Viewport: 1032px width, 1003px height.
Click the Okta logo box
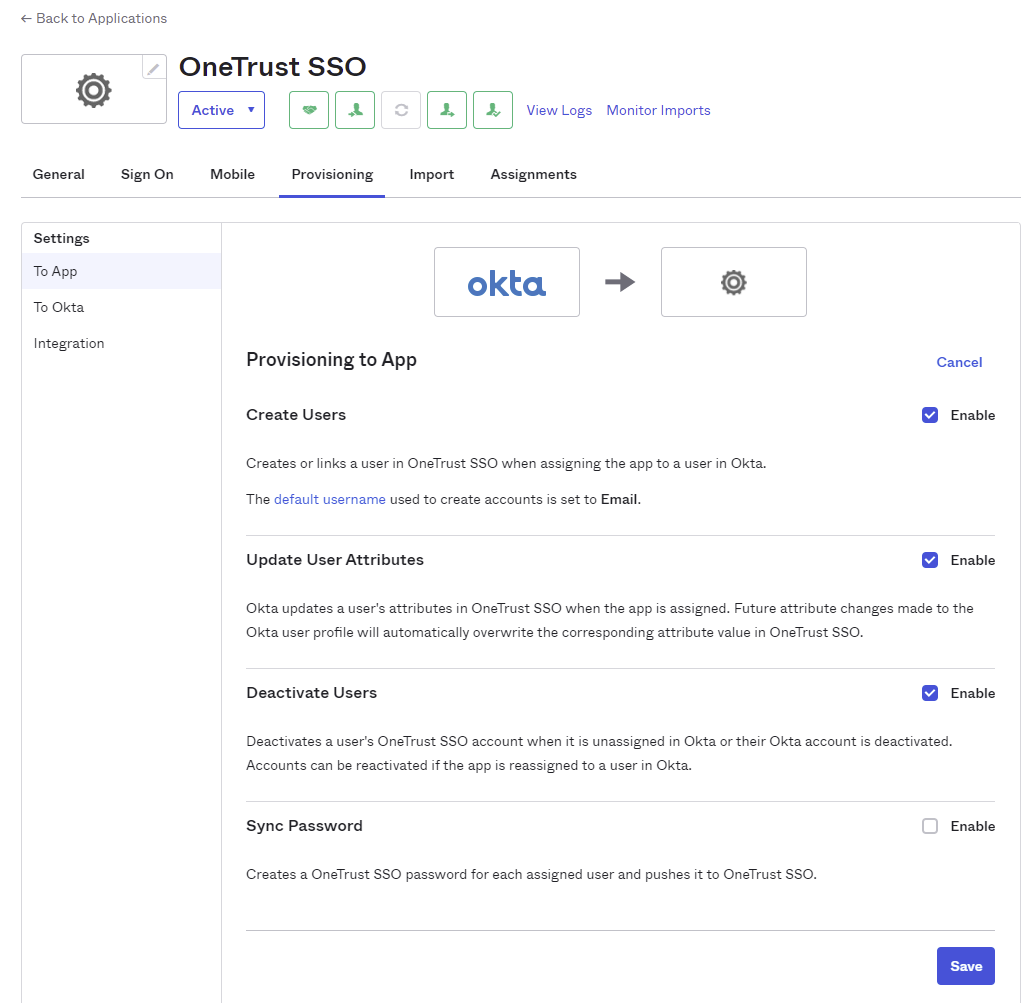[507, 282]
